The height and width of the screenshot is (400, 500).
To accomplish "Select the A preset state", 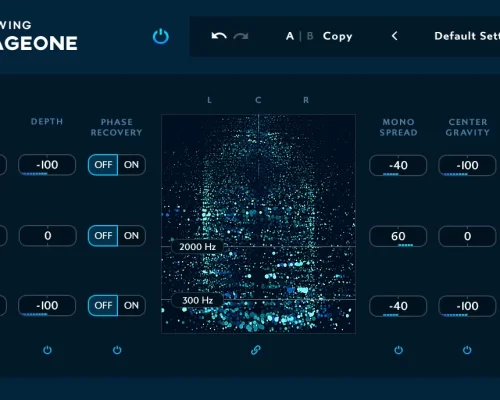I will coord(290,36).
